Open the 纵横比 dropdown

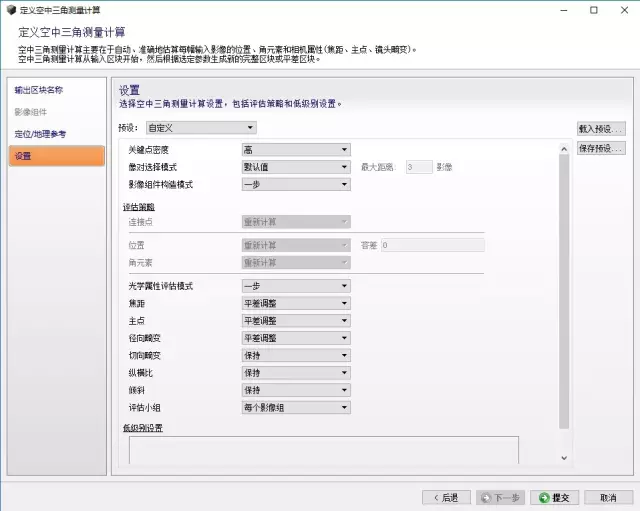click(x=296, y=373)
